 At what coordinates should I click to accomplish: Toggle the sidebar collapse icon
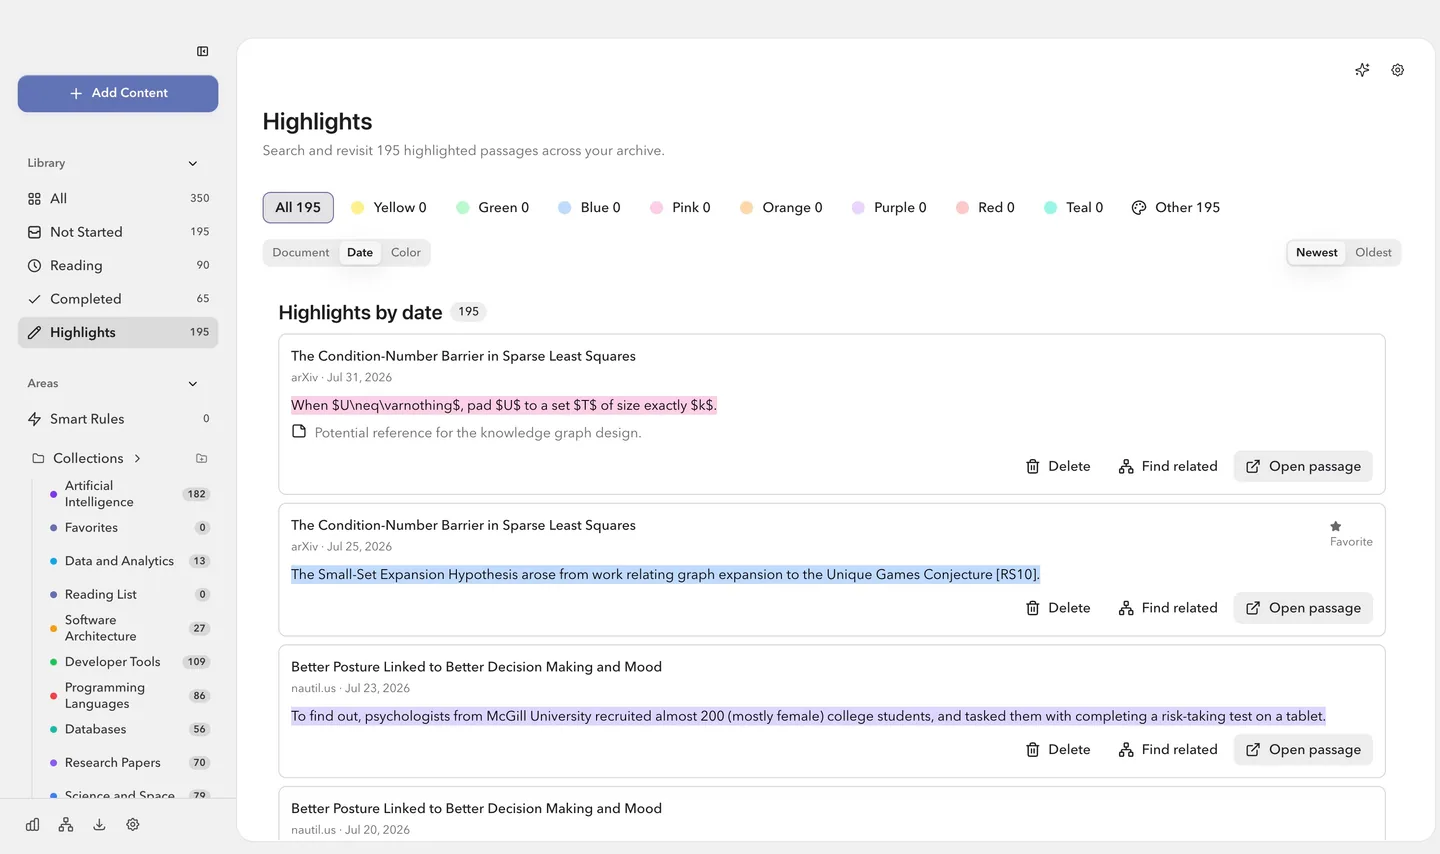(x=203, y=51)
